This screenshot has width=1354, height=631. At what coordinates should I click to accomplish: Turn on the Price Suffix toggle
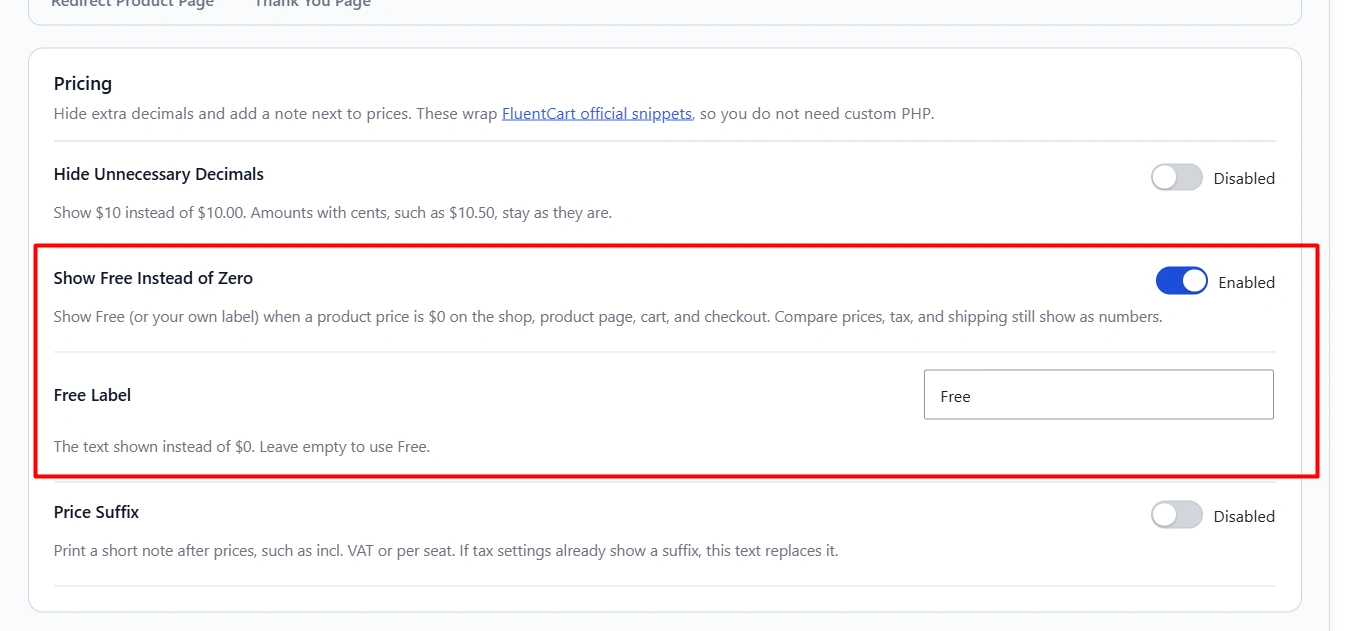1176,516
